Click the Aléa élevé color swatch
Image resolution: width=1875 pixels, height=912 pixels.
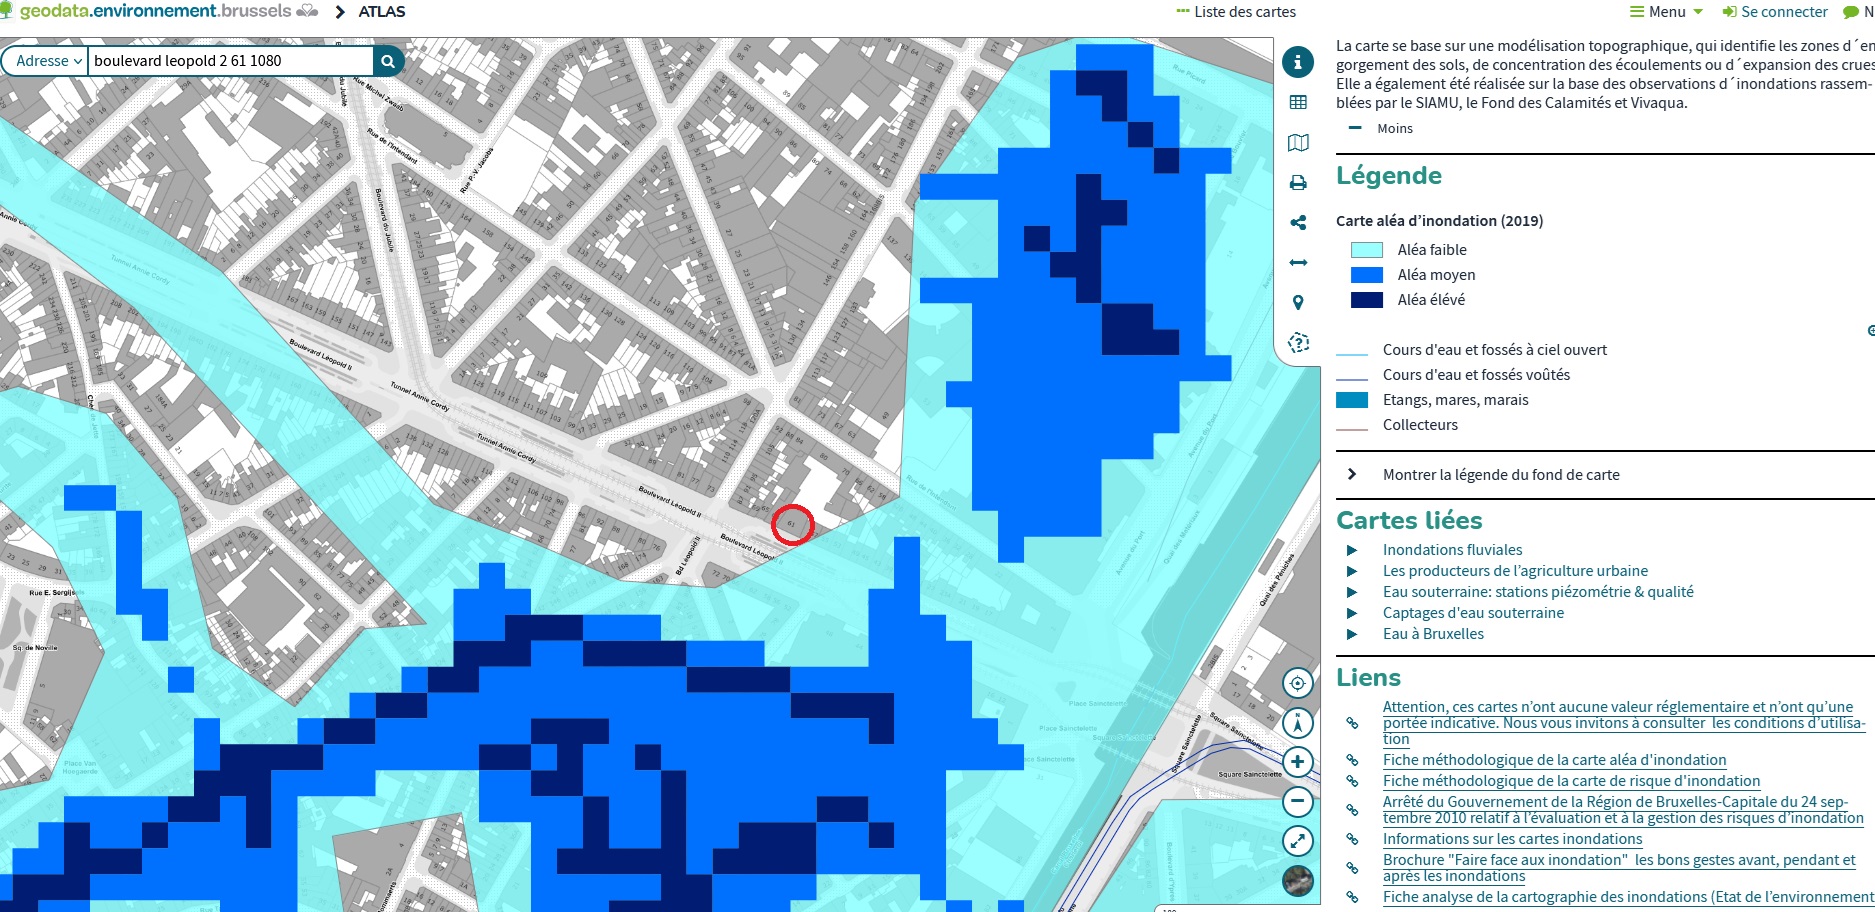1366,300
